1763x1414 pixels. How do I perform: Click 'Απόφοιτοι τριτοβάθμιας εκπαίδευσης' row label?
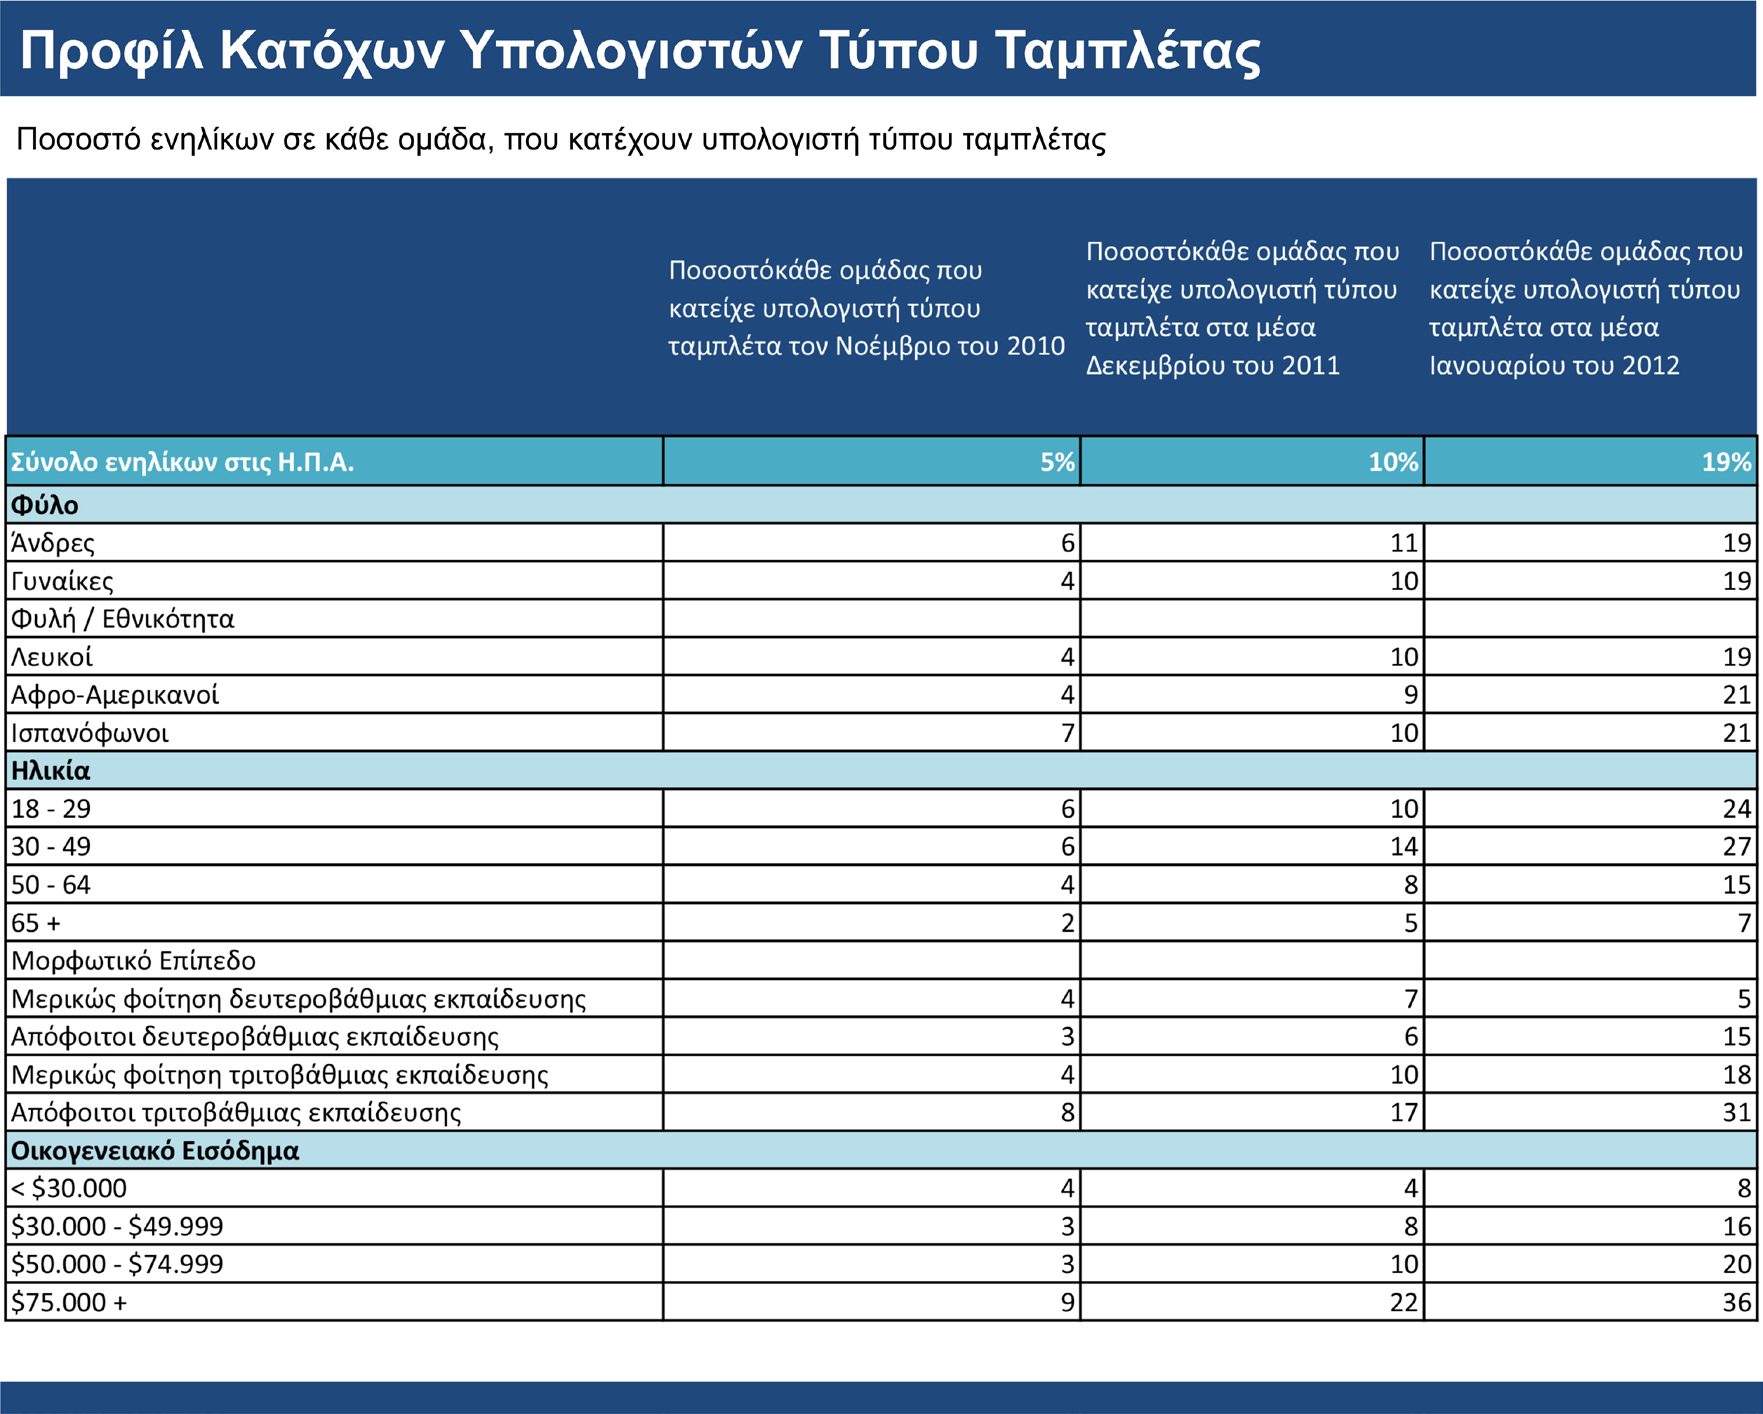pyautogui.click(x=236, y=1113)
